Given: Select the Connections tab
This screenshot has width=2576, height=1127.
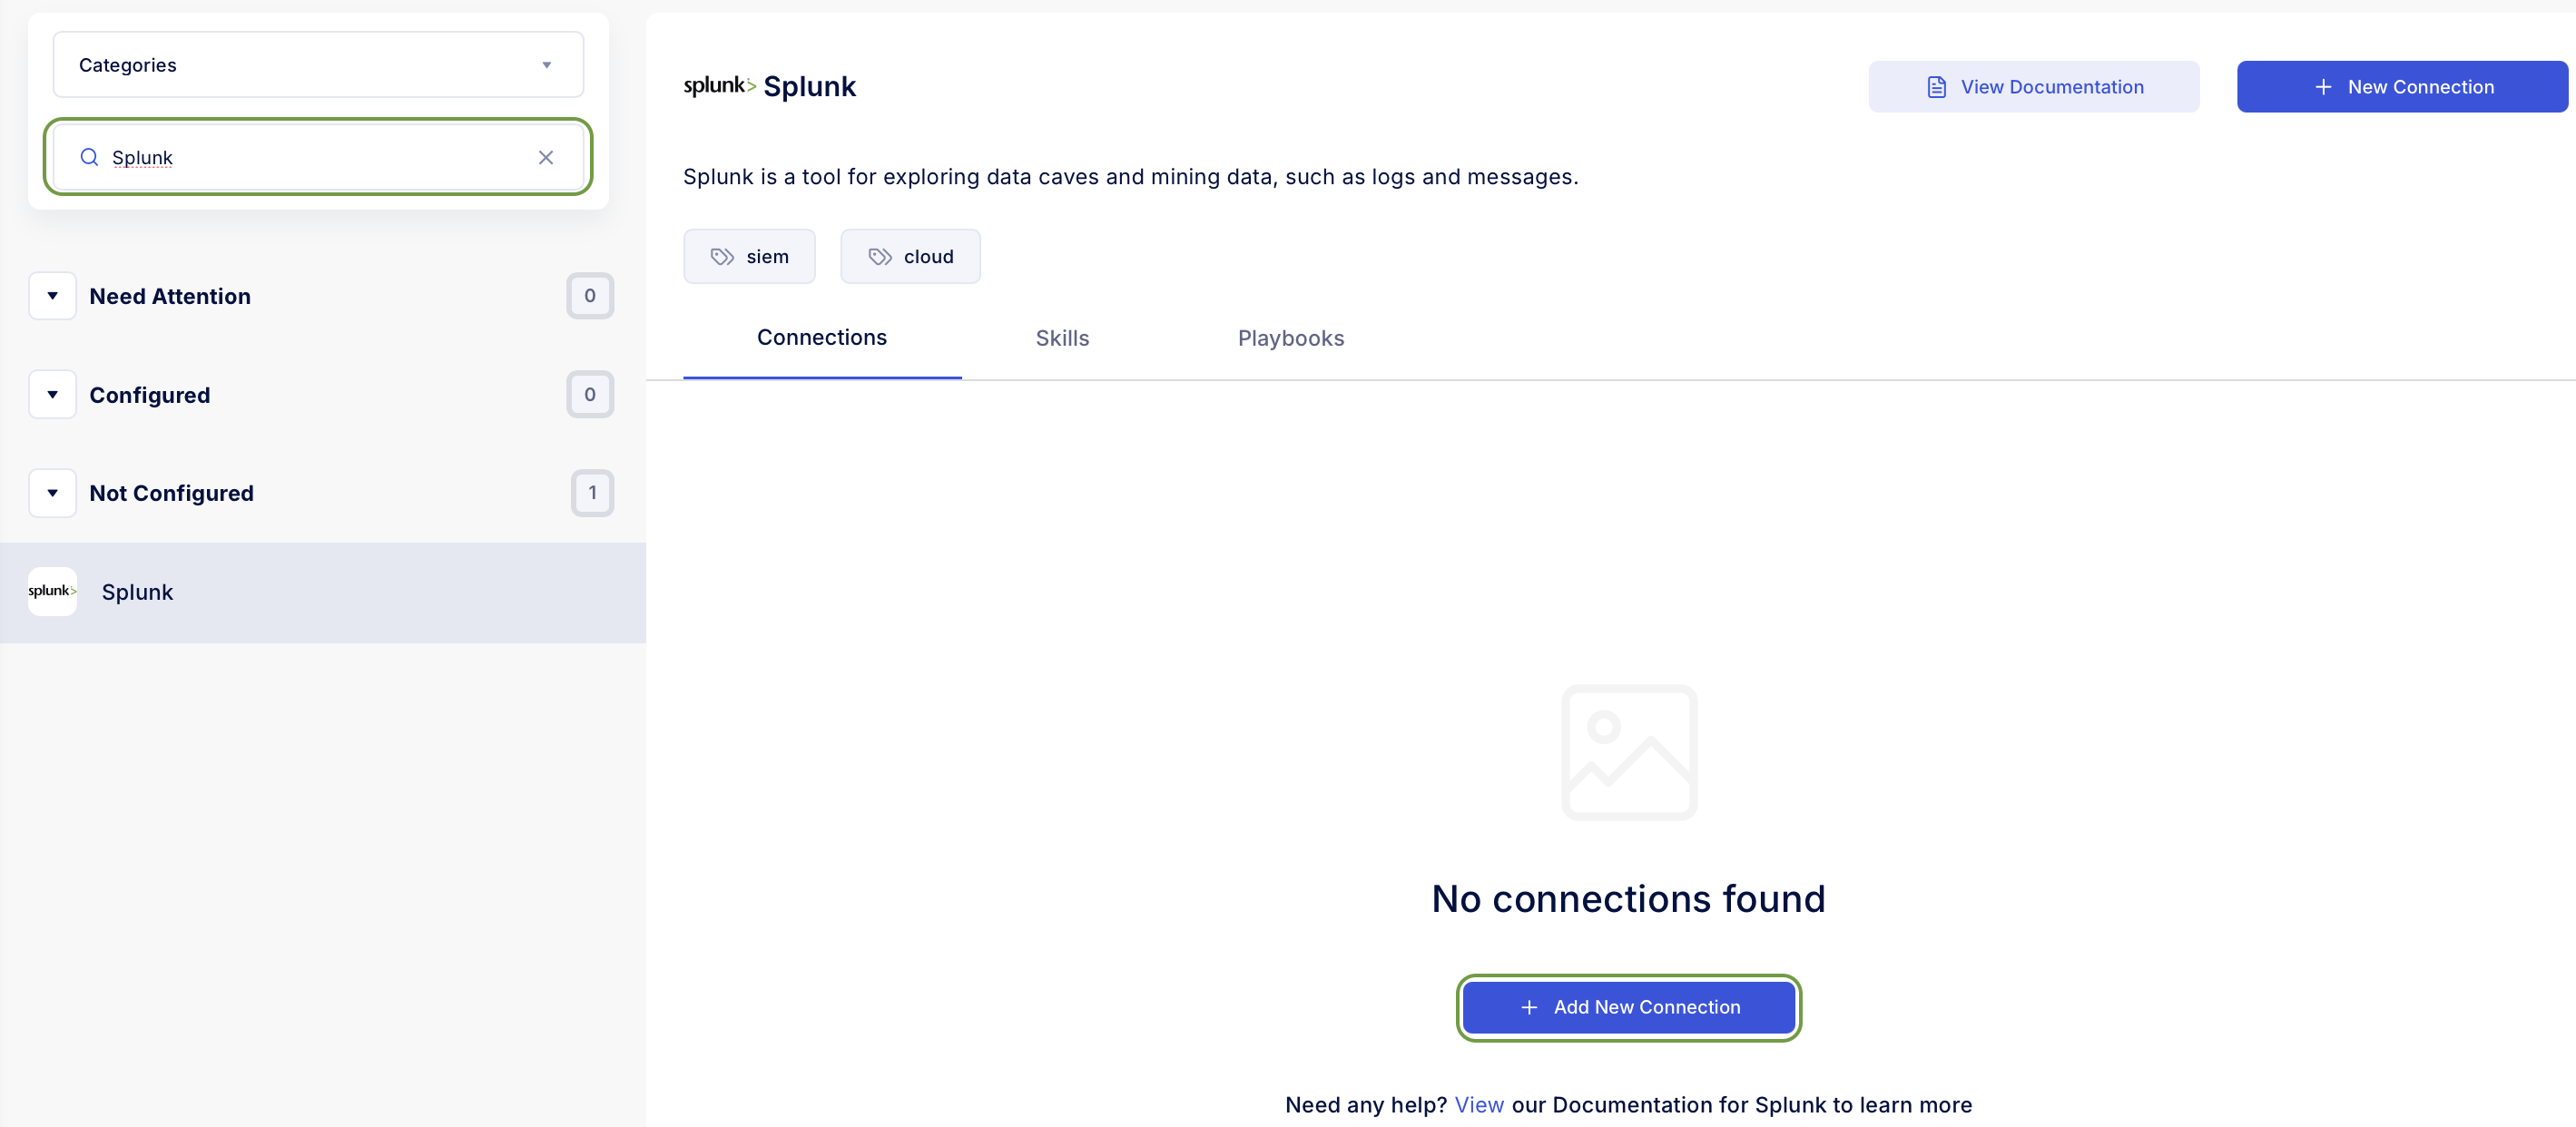Looking at the screenshot, I should coord(822,338).
